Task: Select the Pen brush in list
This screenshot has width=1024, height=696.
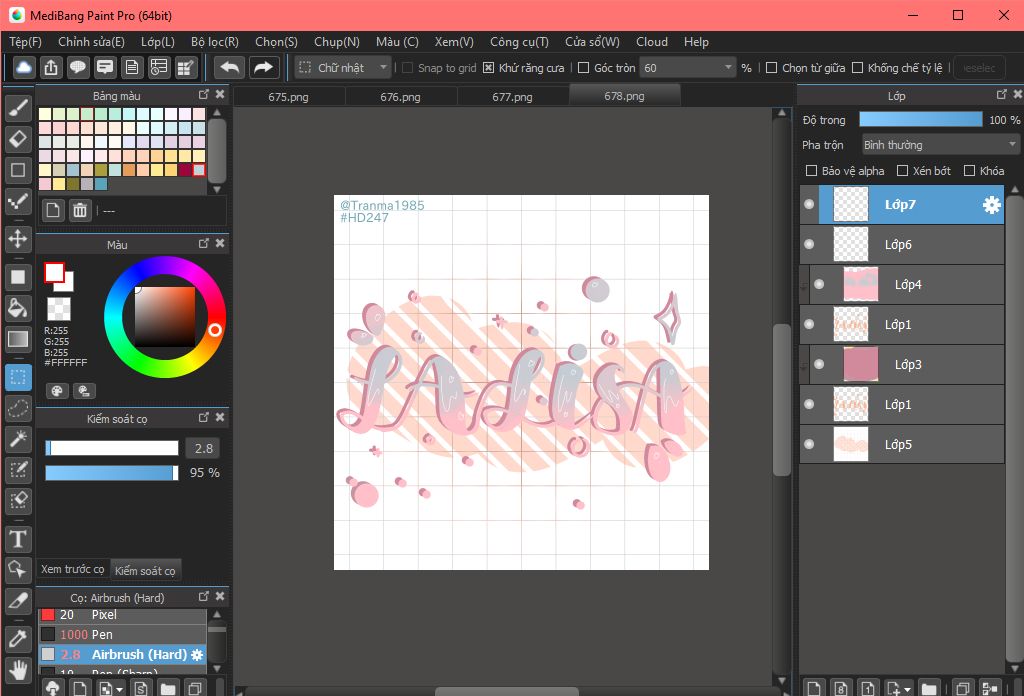Action: coord(123,634)
